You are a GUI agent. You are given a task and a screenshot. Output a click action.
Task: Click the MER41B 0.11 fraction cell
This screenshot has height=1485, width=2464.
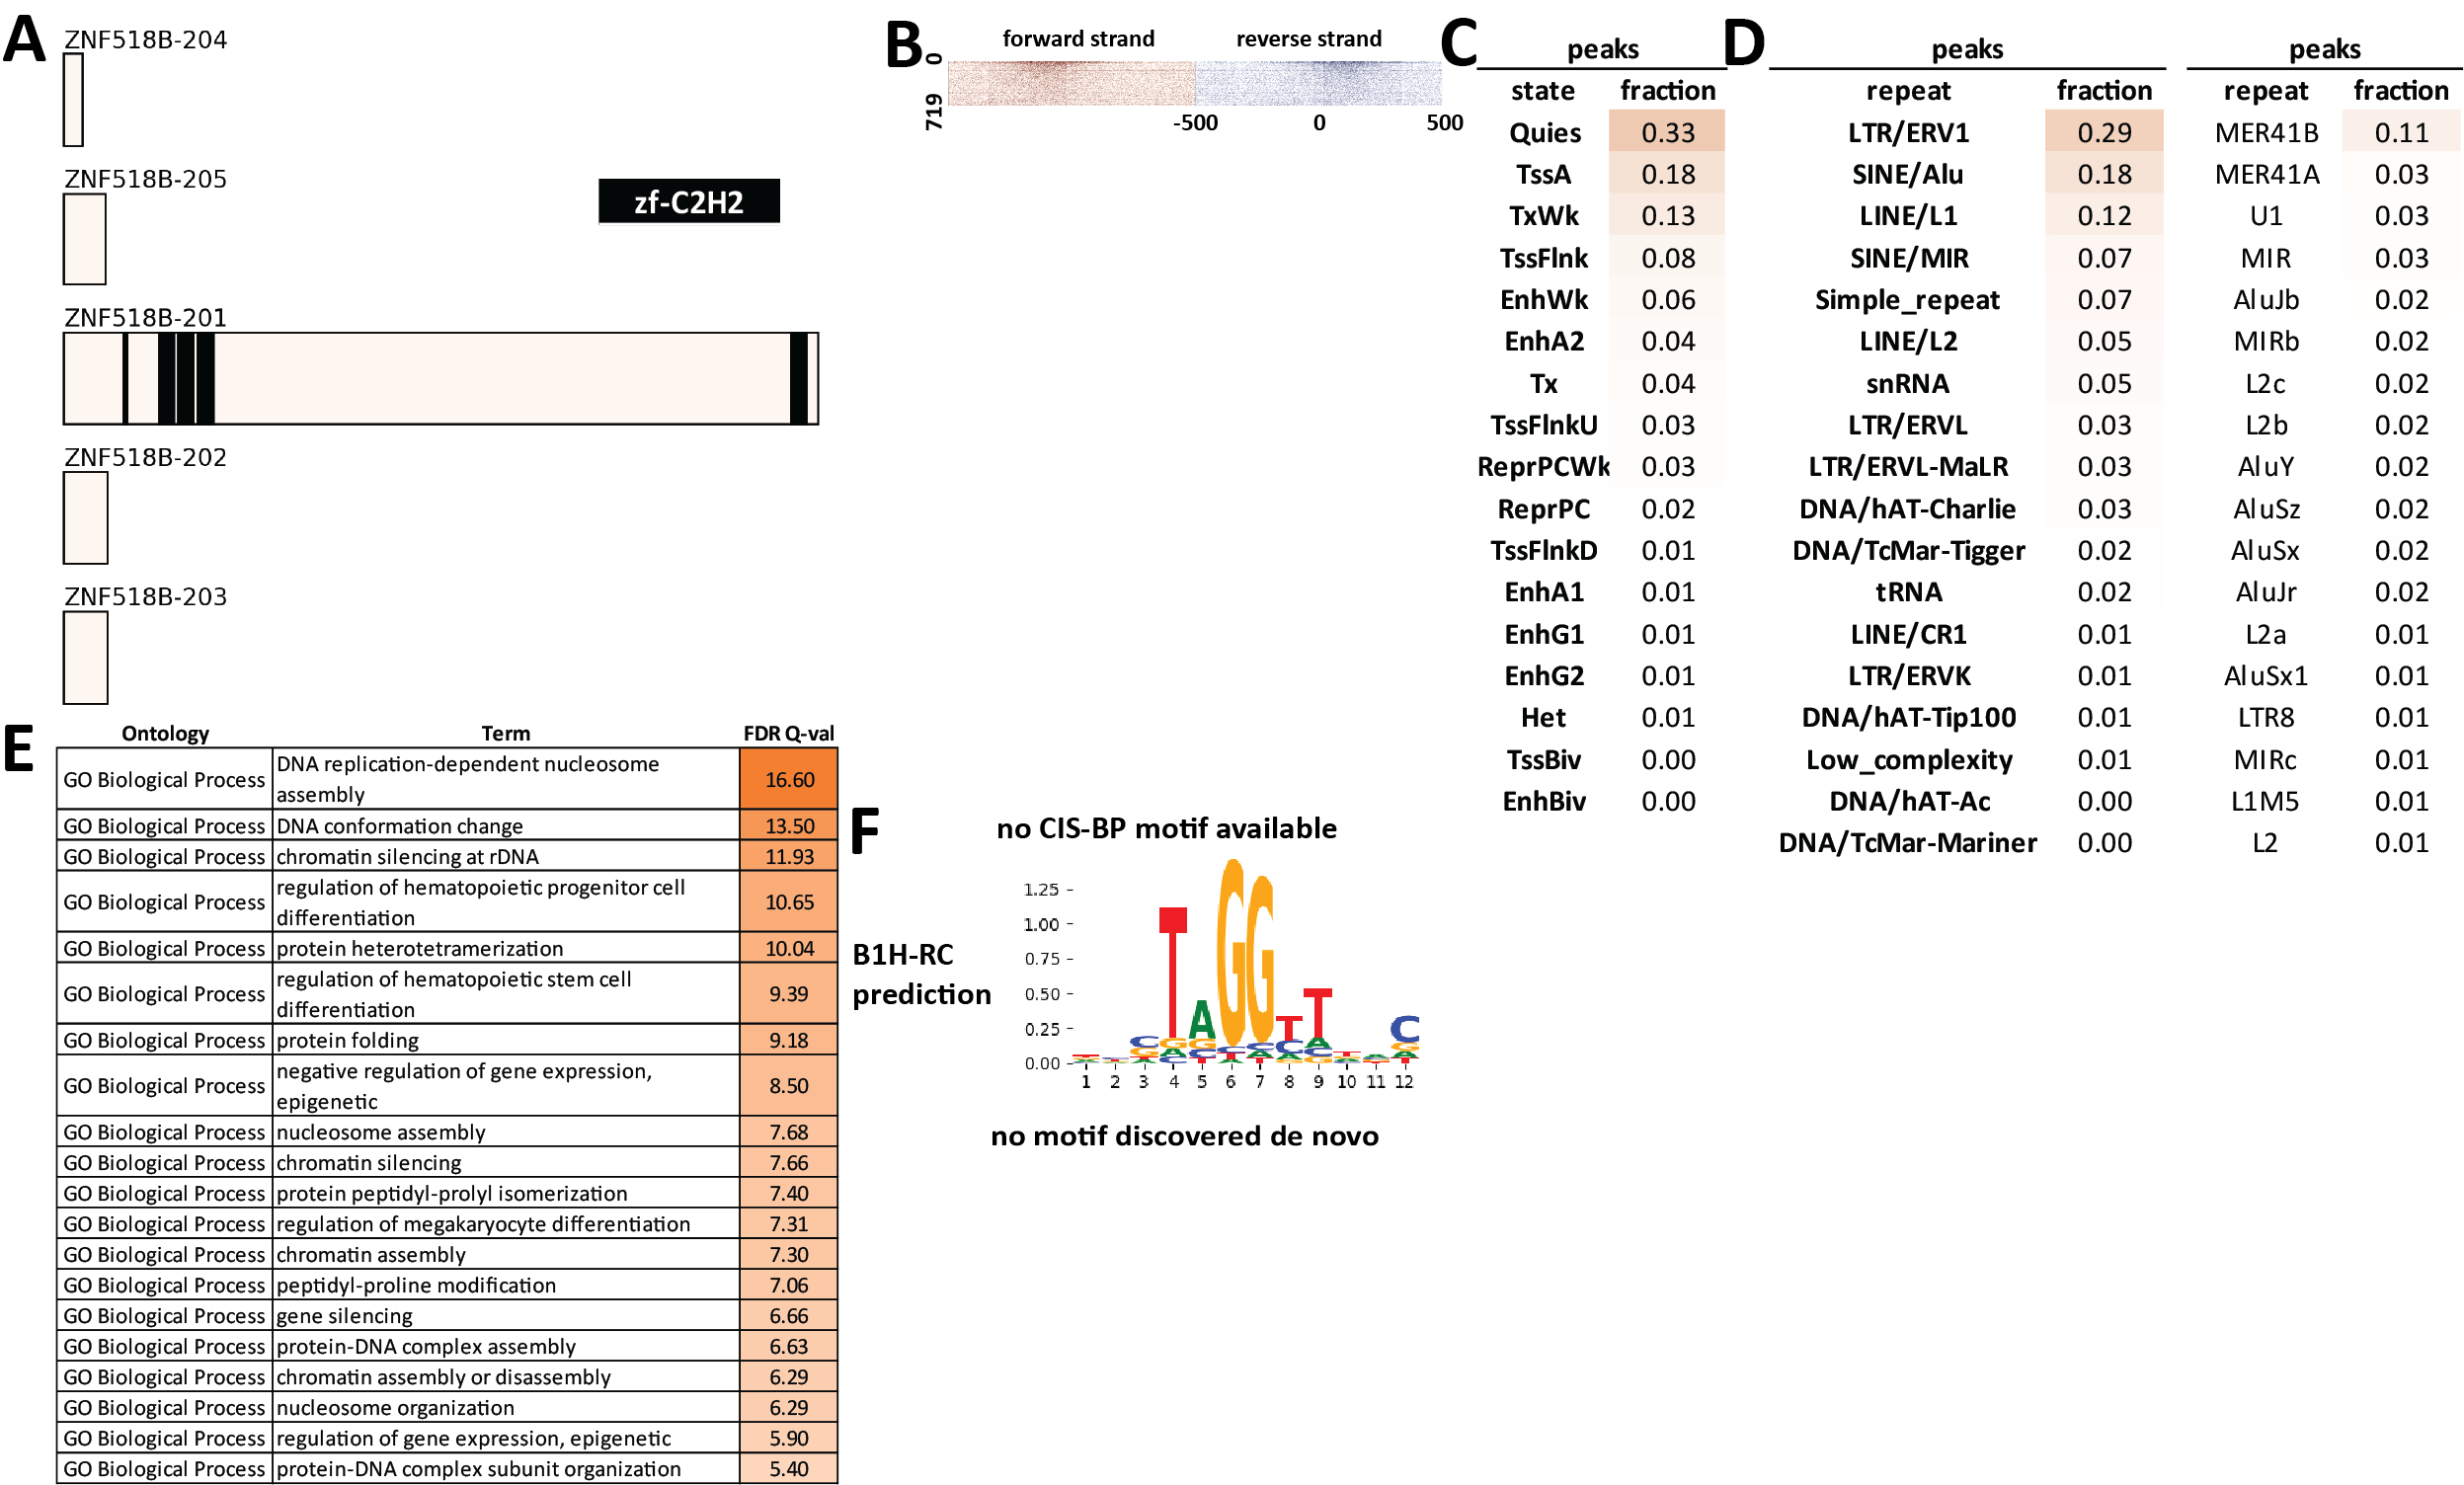(x=2400, y=132)
